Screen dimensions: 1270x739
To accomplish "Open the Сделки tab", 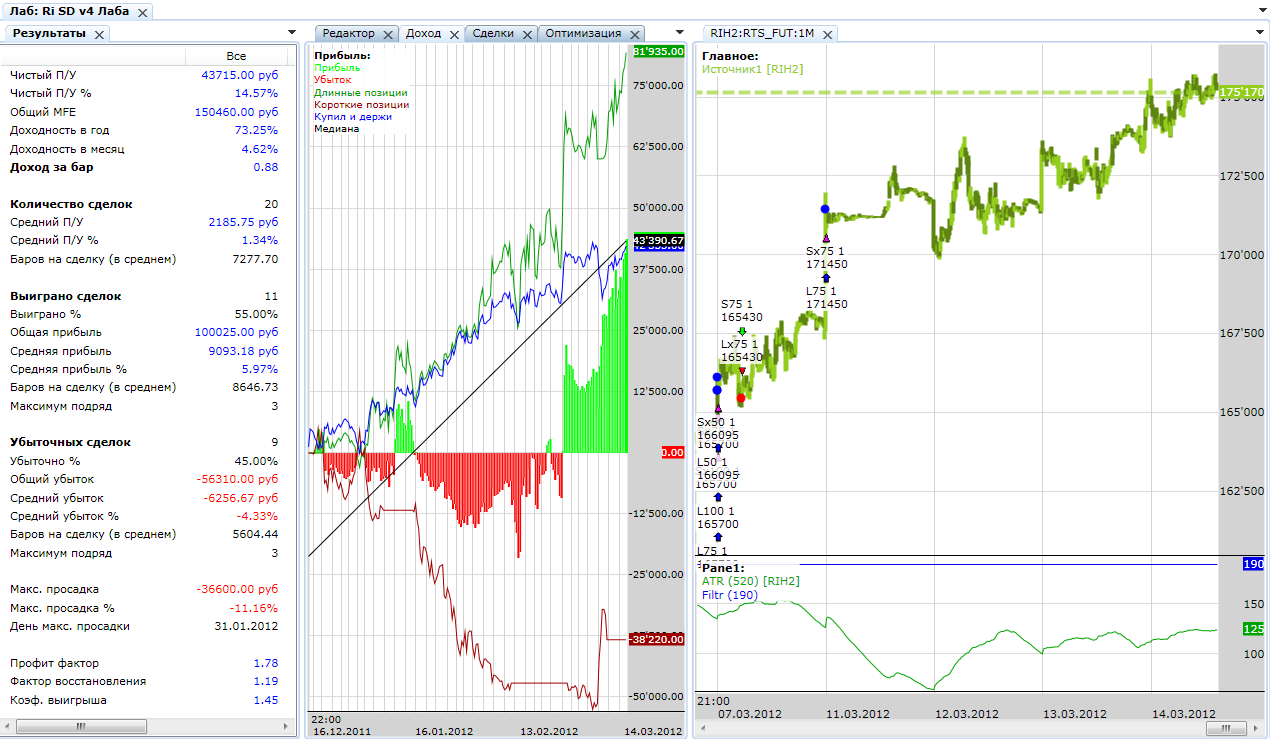I will tap(493, 33).
